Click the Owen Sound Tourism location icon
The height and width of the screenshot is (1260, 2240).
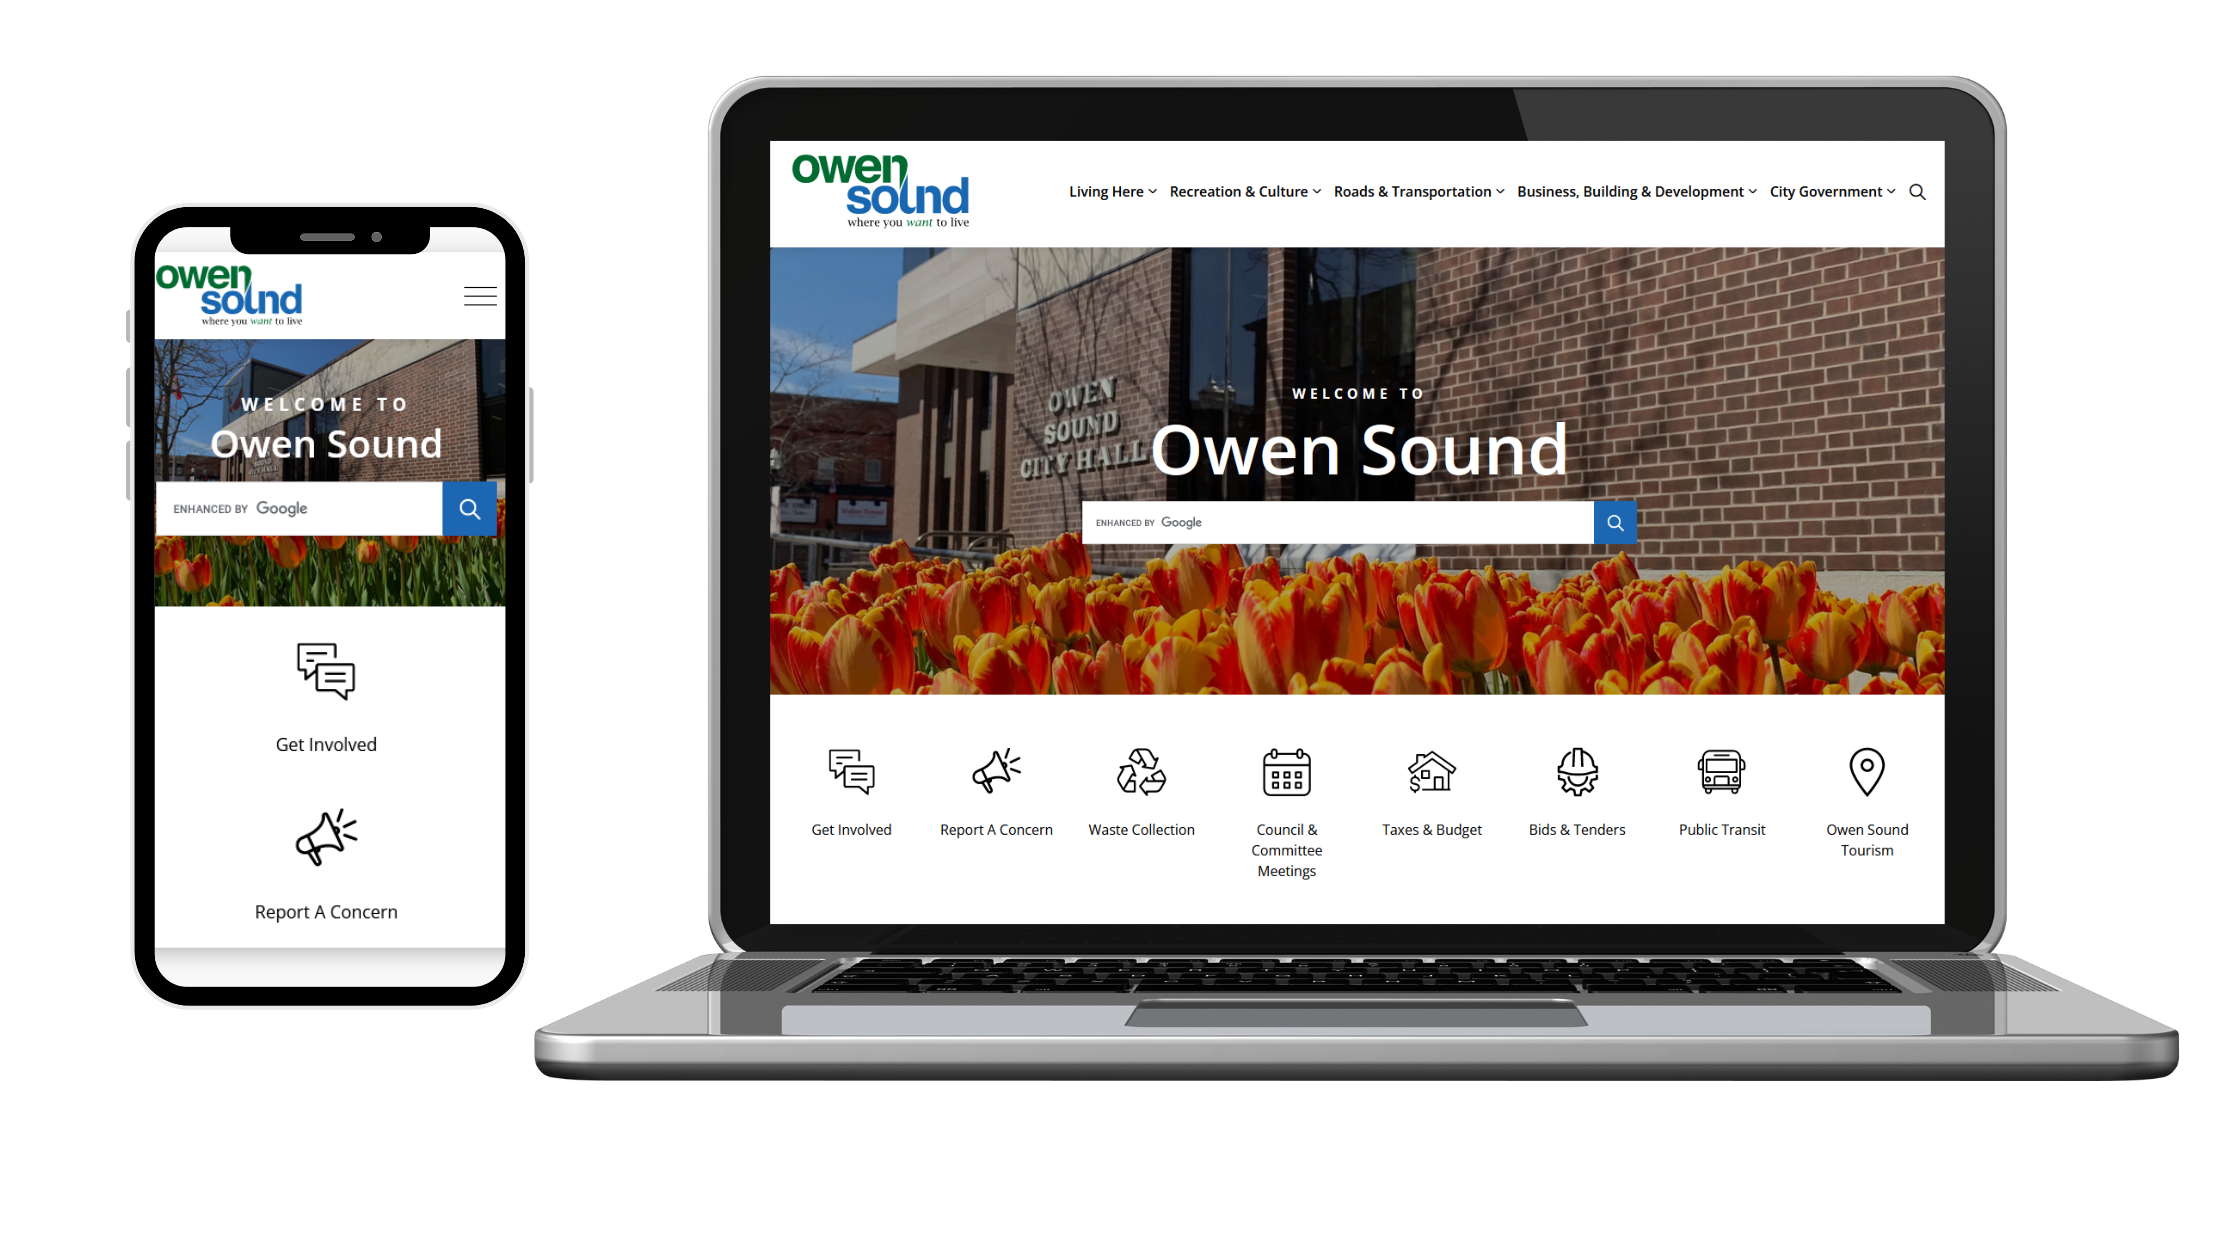[1866, 772]
